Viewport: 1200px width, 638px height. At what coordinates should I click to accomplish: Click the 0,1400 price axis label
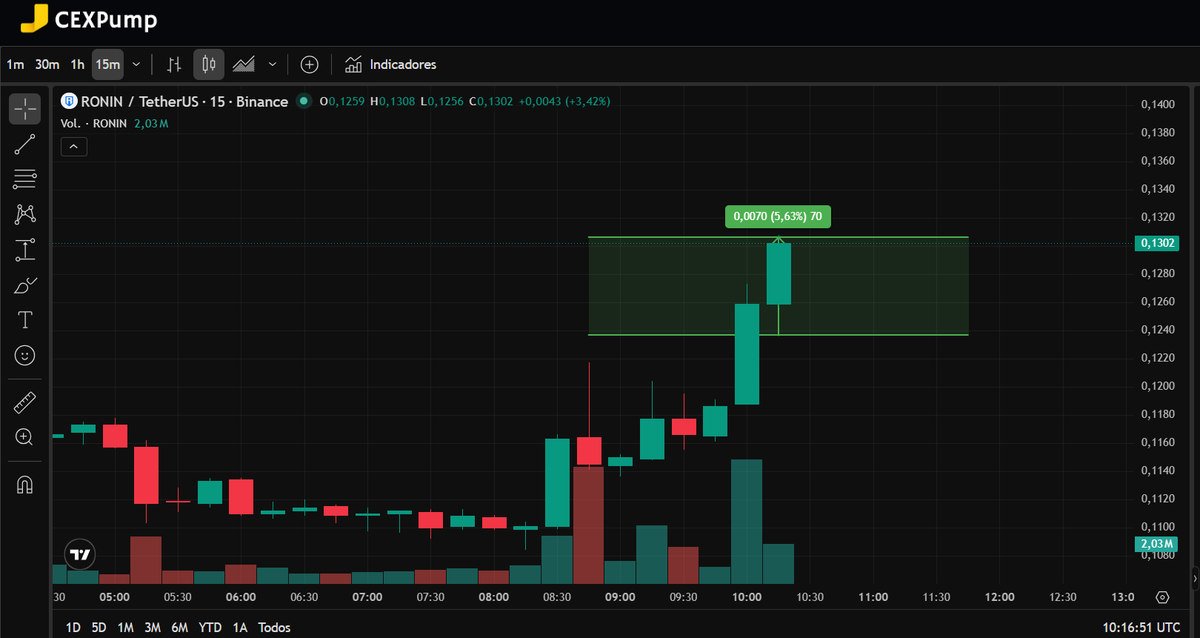click(1157, 104)
